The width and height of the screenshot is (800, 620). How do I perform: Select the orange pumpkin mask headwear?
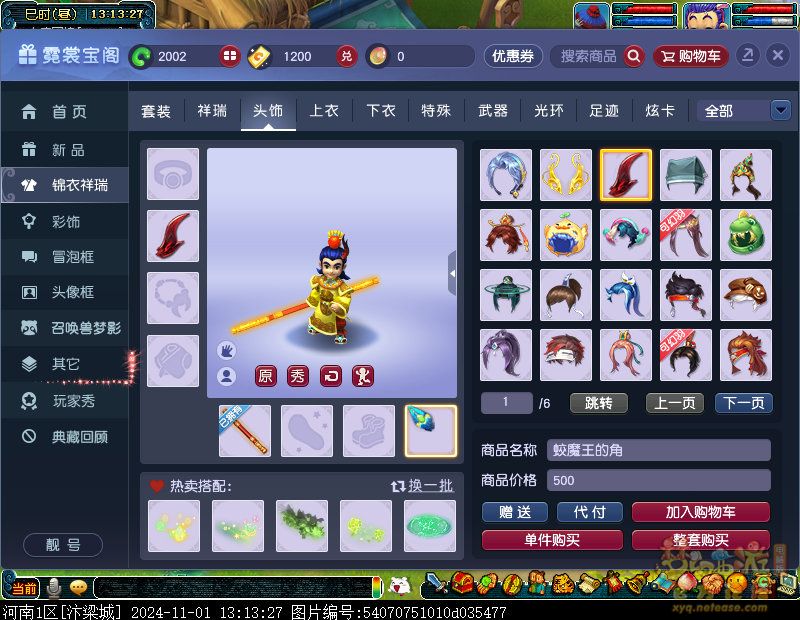[x=566, y=235]
